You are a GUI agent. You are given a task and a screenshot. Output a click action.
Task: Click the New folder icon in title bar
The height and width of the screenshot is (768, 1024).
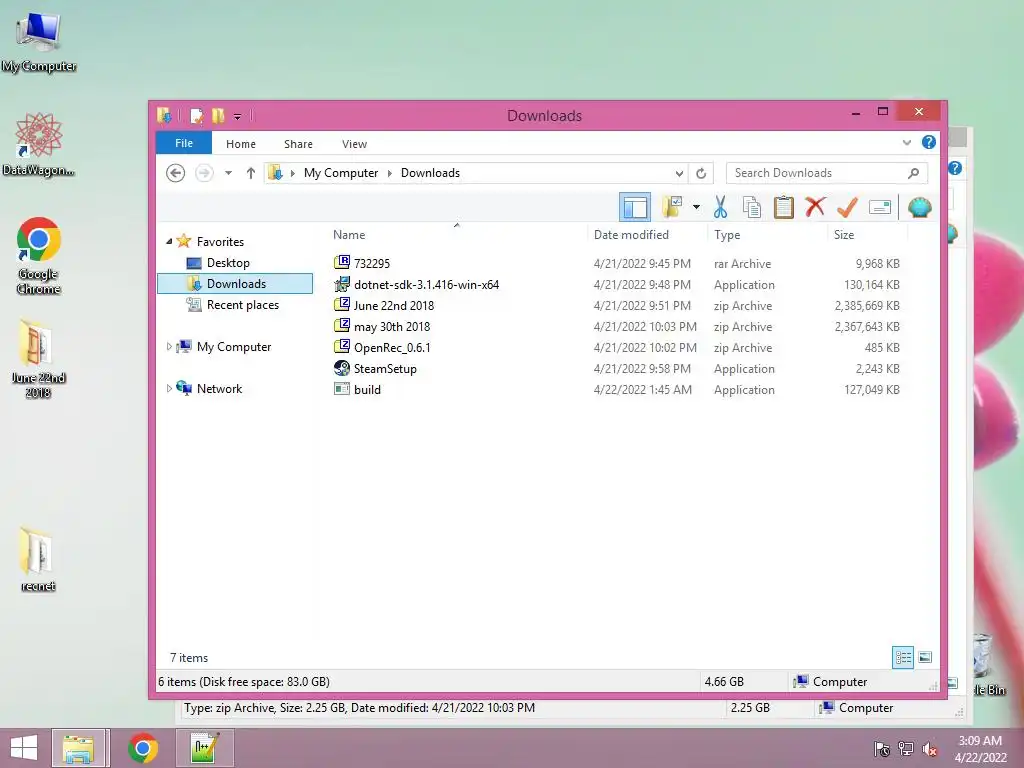click(218, 116)
